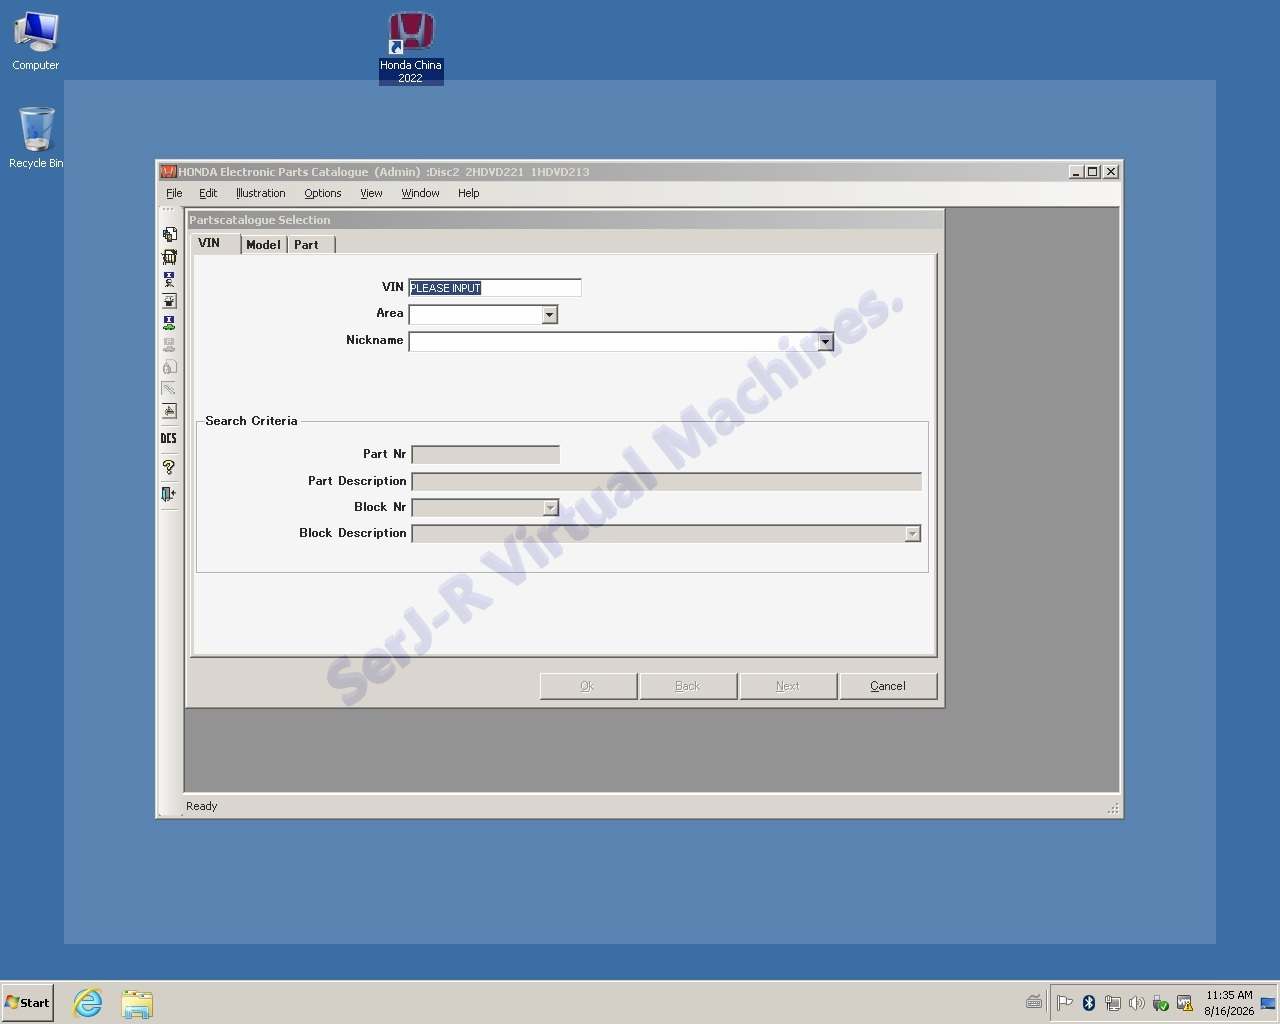This screenshot has width=1280, height=1024.
Task: Click the Back button
Action: coord(688,686)
